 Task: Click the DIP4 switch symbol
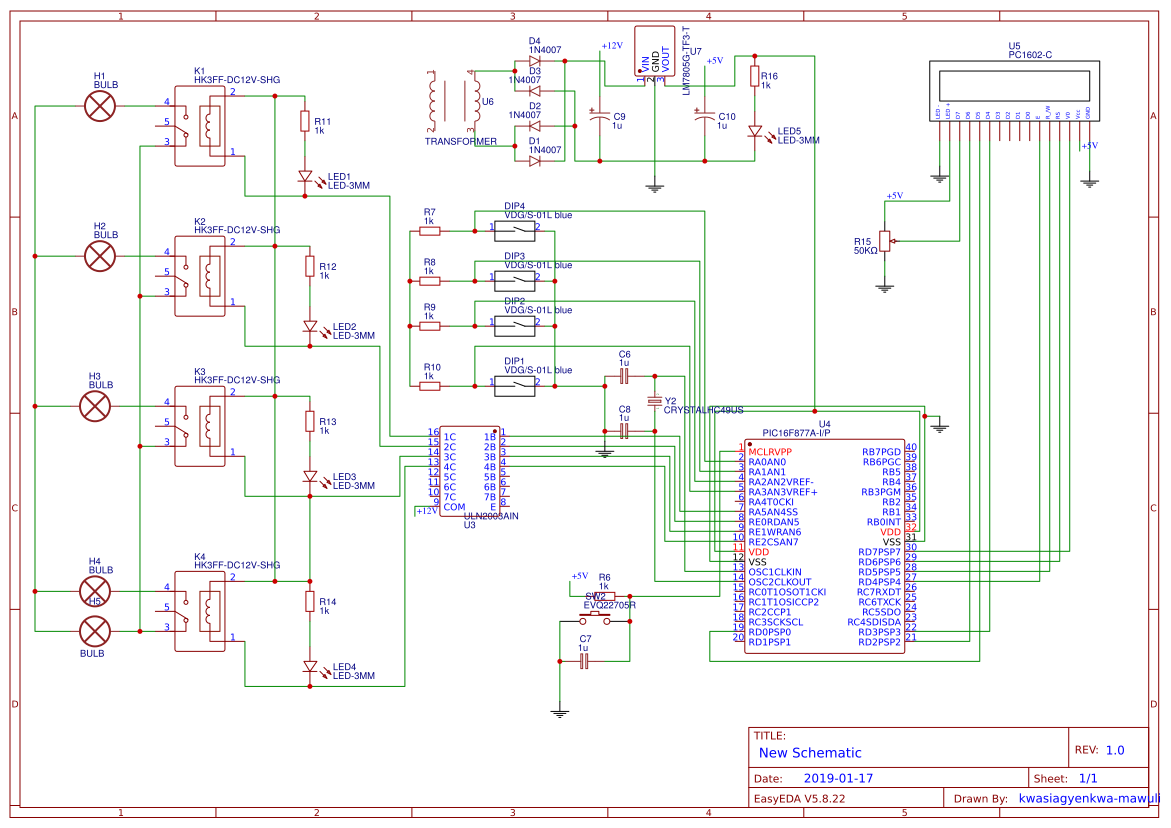(515, 231)
